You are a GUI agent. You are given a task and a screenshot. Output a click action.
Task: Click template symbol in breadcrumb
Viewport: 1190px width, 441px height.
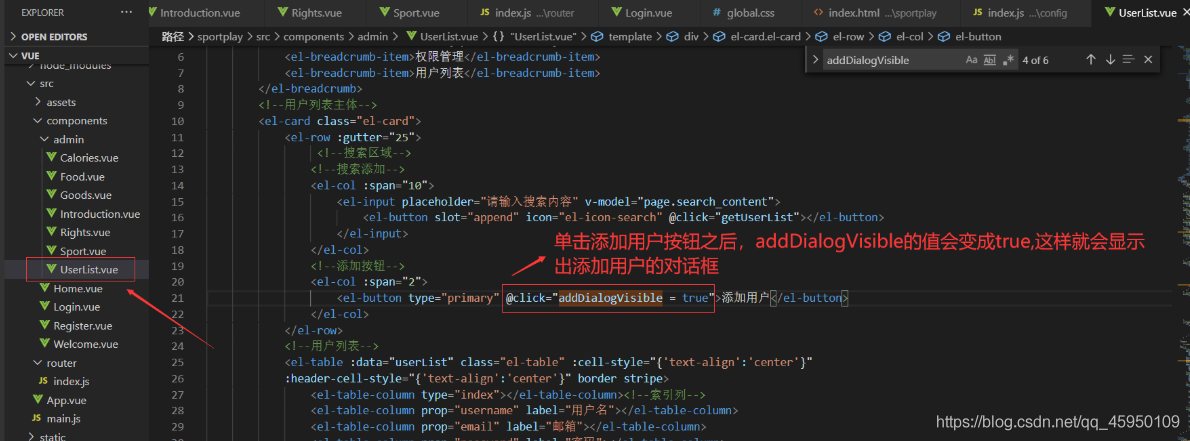[x=621, y=36]
